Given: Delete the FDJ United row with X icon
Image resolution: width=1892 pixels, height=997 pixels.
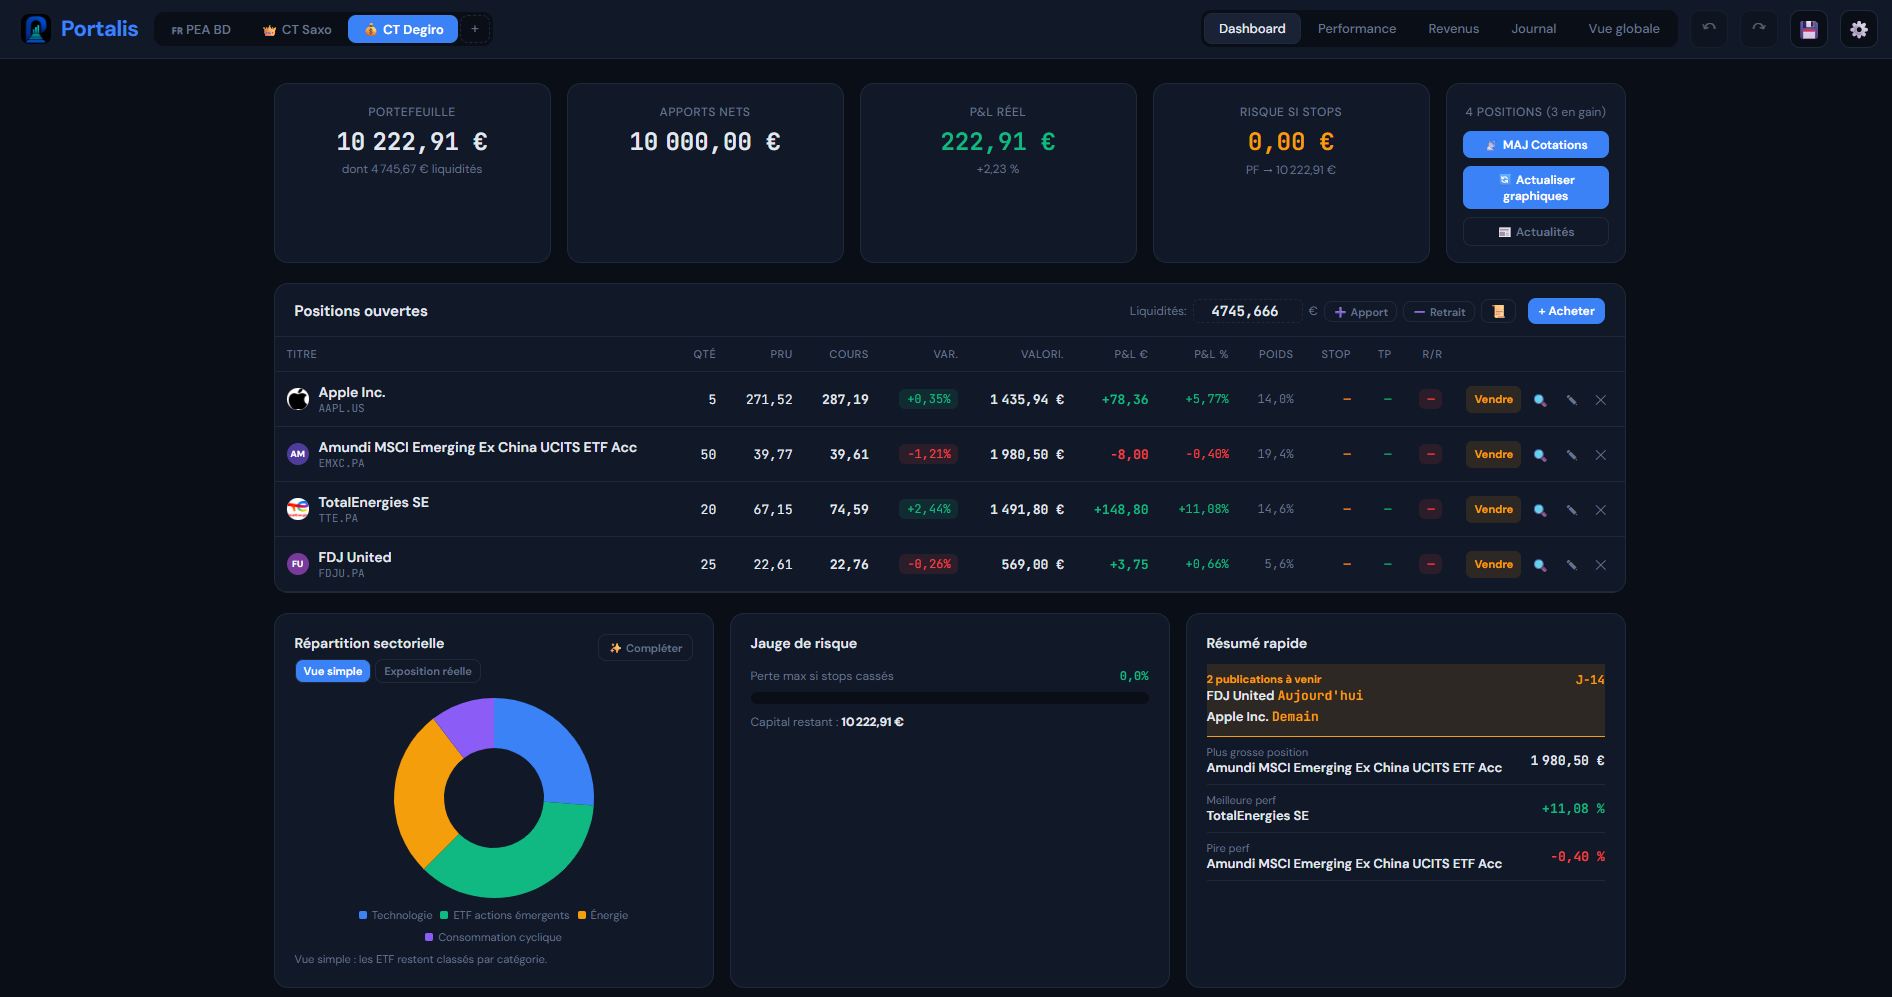Looking at the screenshot, I should coord(1601,565).
